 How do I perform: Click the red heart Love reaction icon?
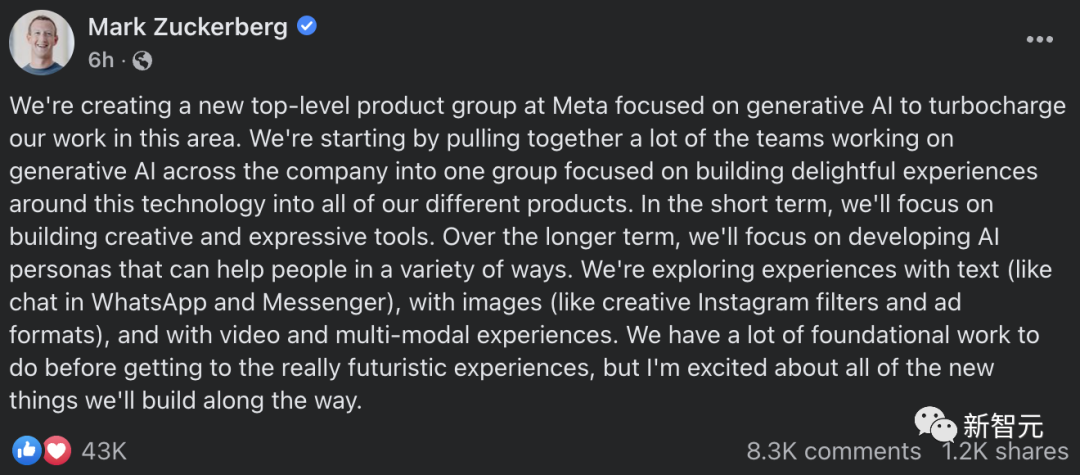point(57,451)
